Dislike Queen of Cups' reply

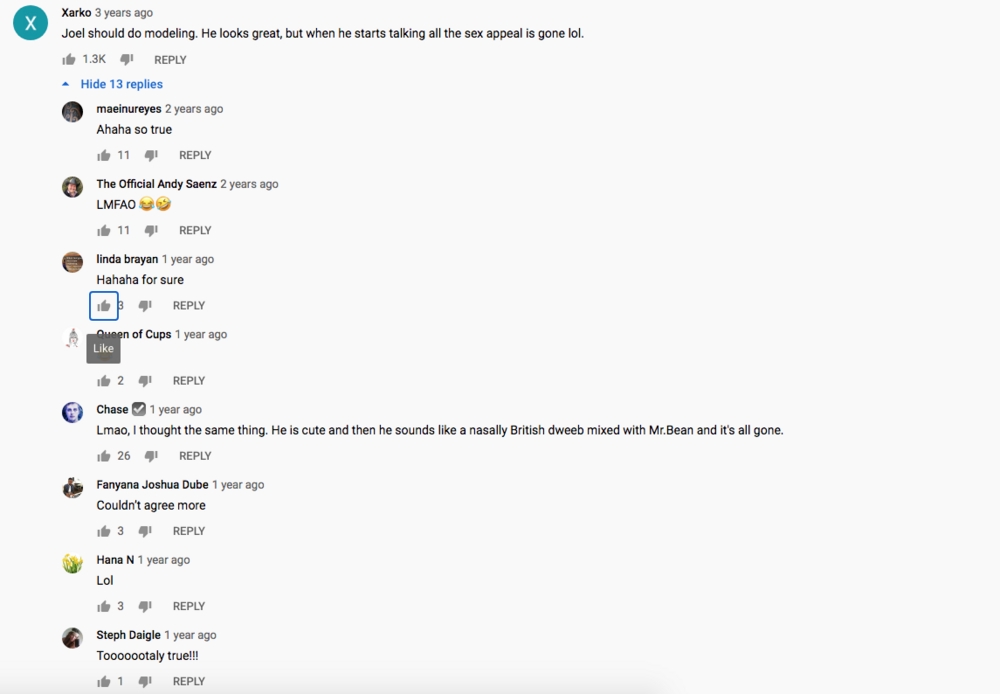tap(145, 381)
